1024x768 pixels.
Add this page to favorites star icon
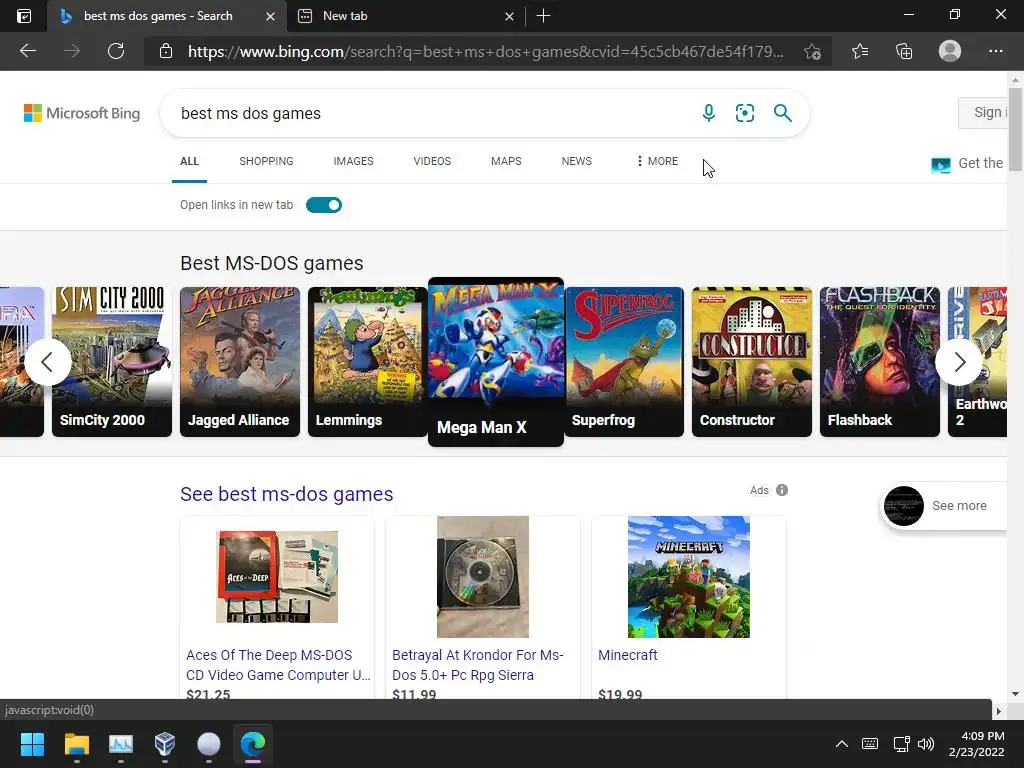tap(812, 52)
